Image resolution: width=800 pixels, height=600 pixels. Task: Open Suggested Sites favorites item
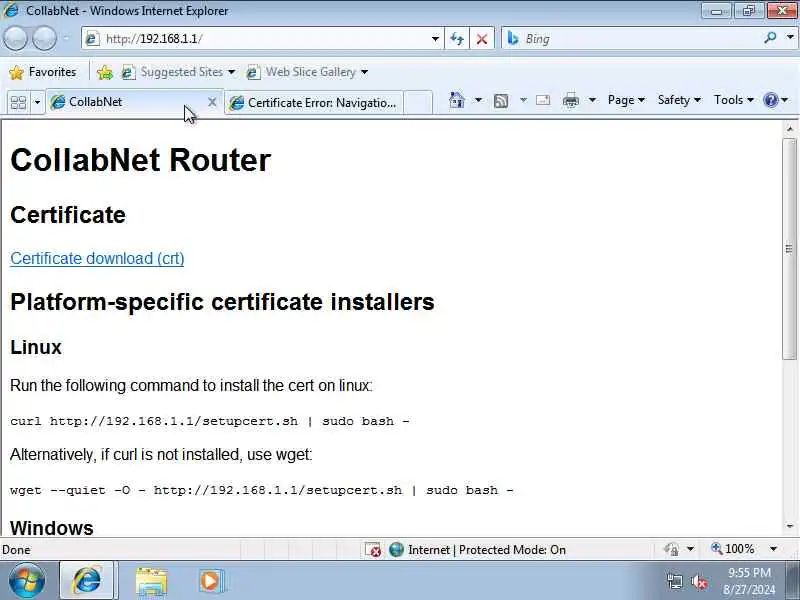point(178,72)
